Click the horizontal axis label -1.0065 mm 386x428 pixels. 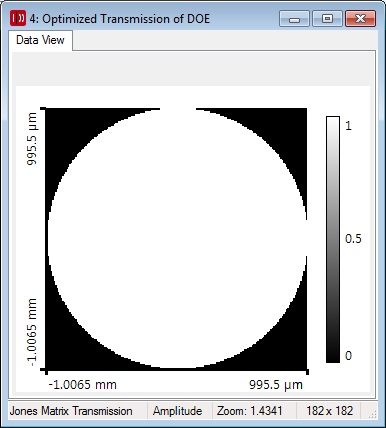[83, 385]
